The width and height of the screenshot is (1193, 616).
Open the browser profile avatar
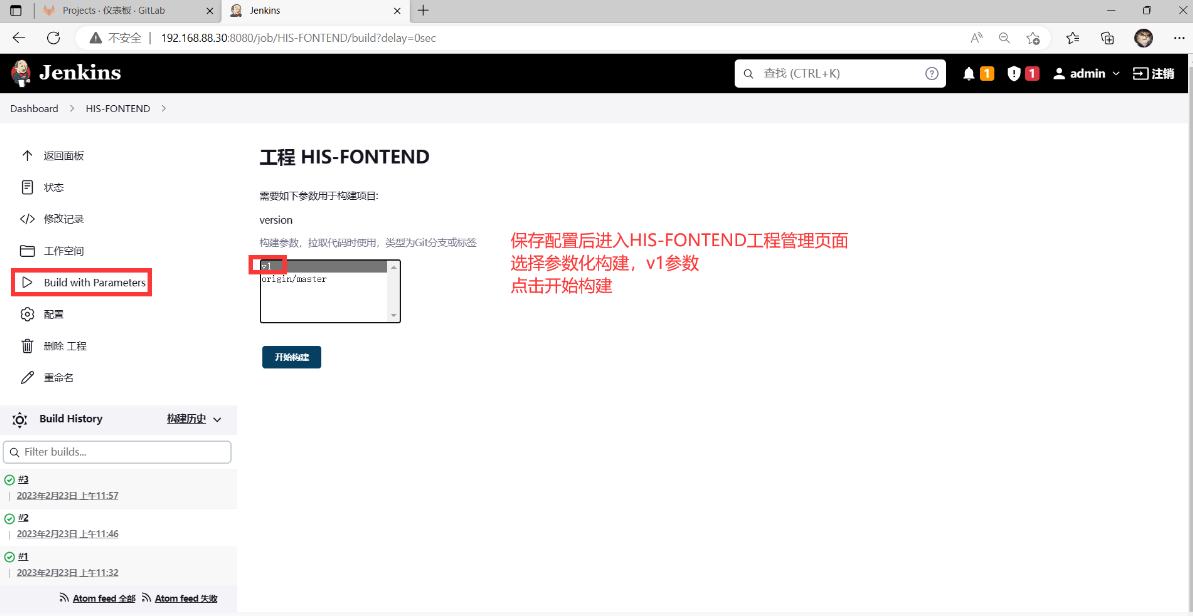pos(1143,38)
